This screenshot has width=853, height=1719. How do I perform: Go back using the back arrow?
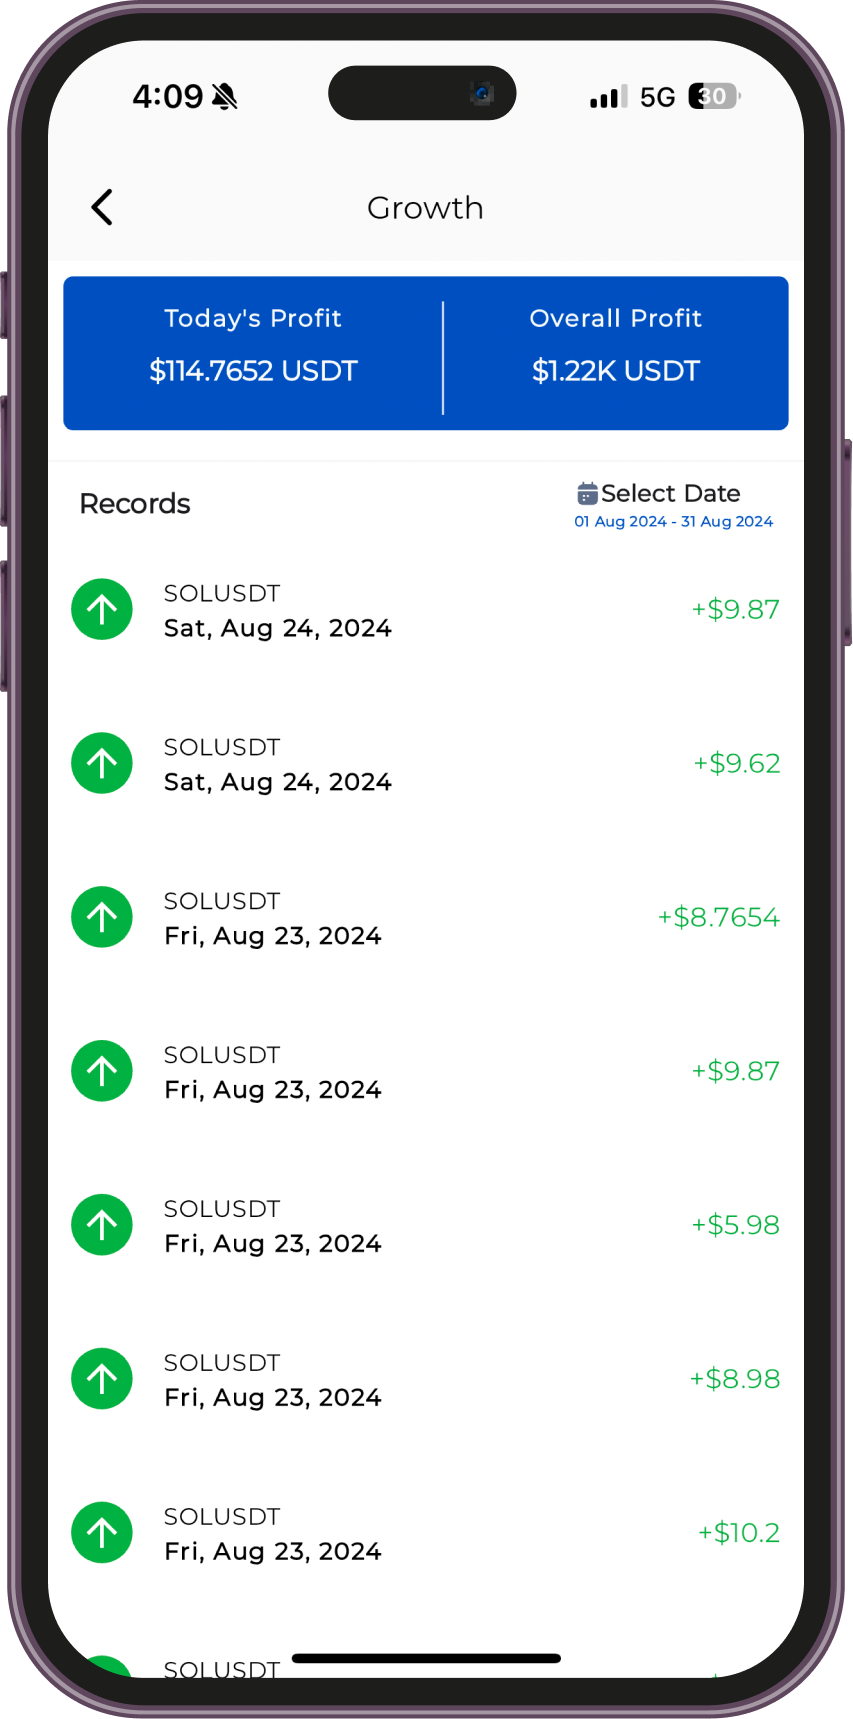pos(102,208)
